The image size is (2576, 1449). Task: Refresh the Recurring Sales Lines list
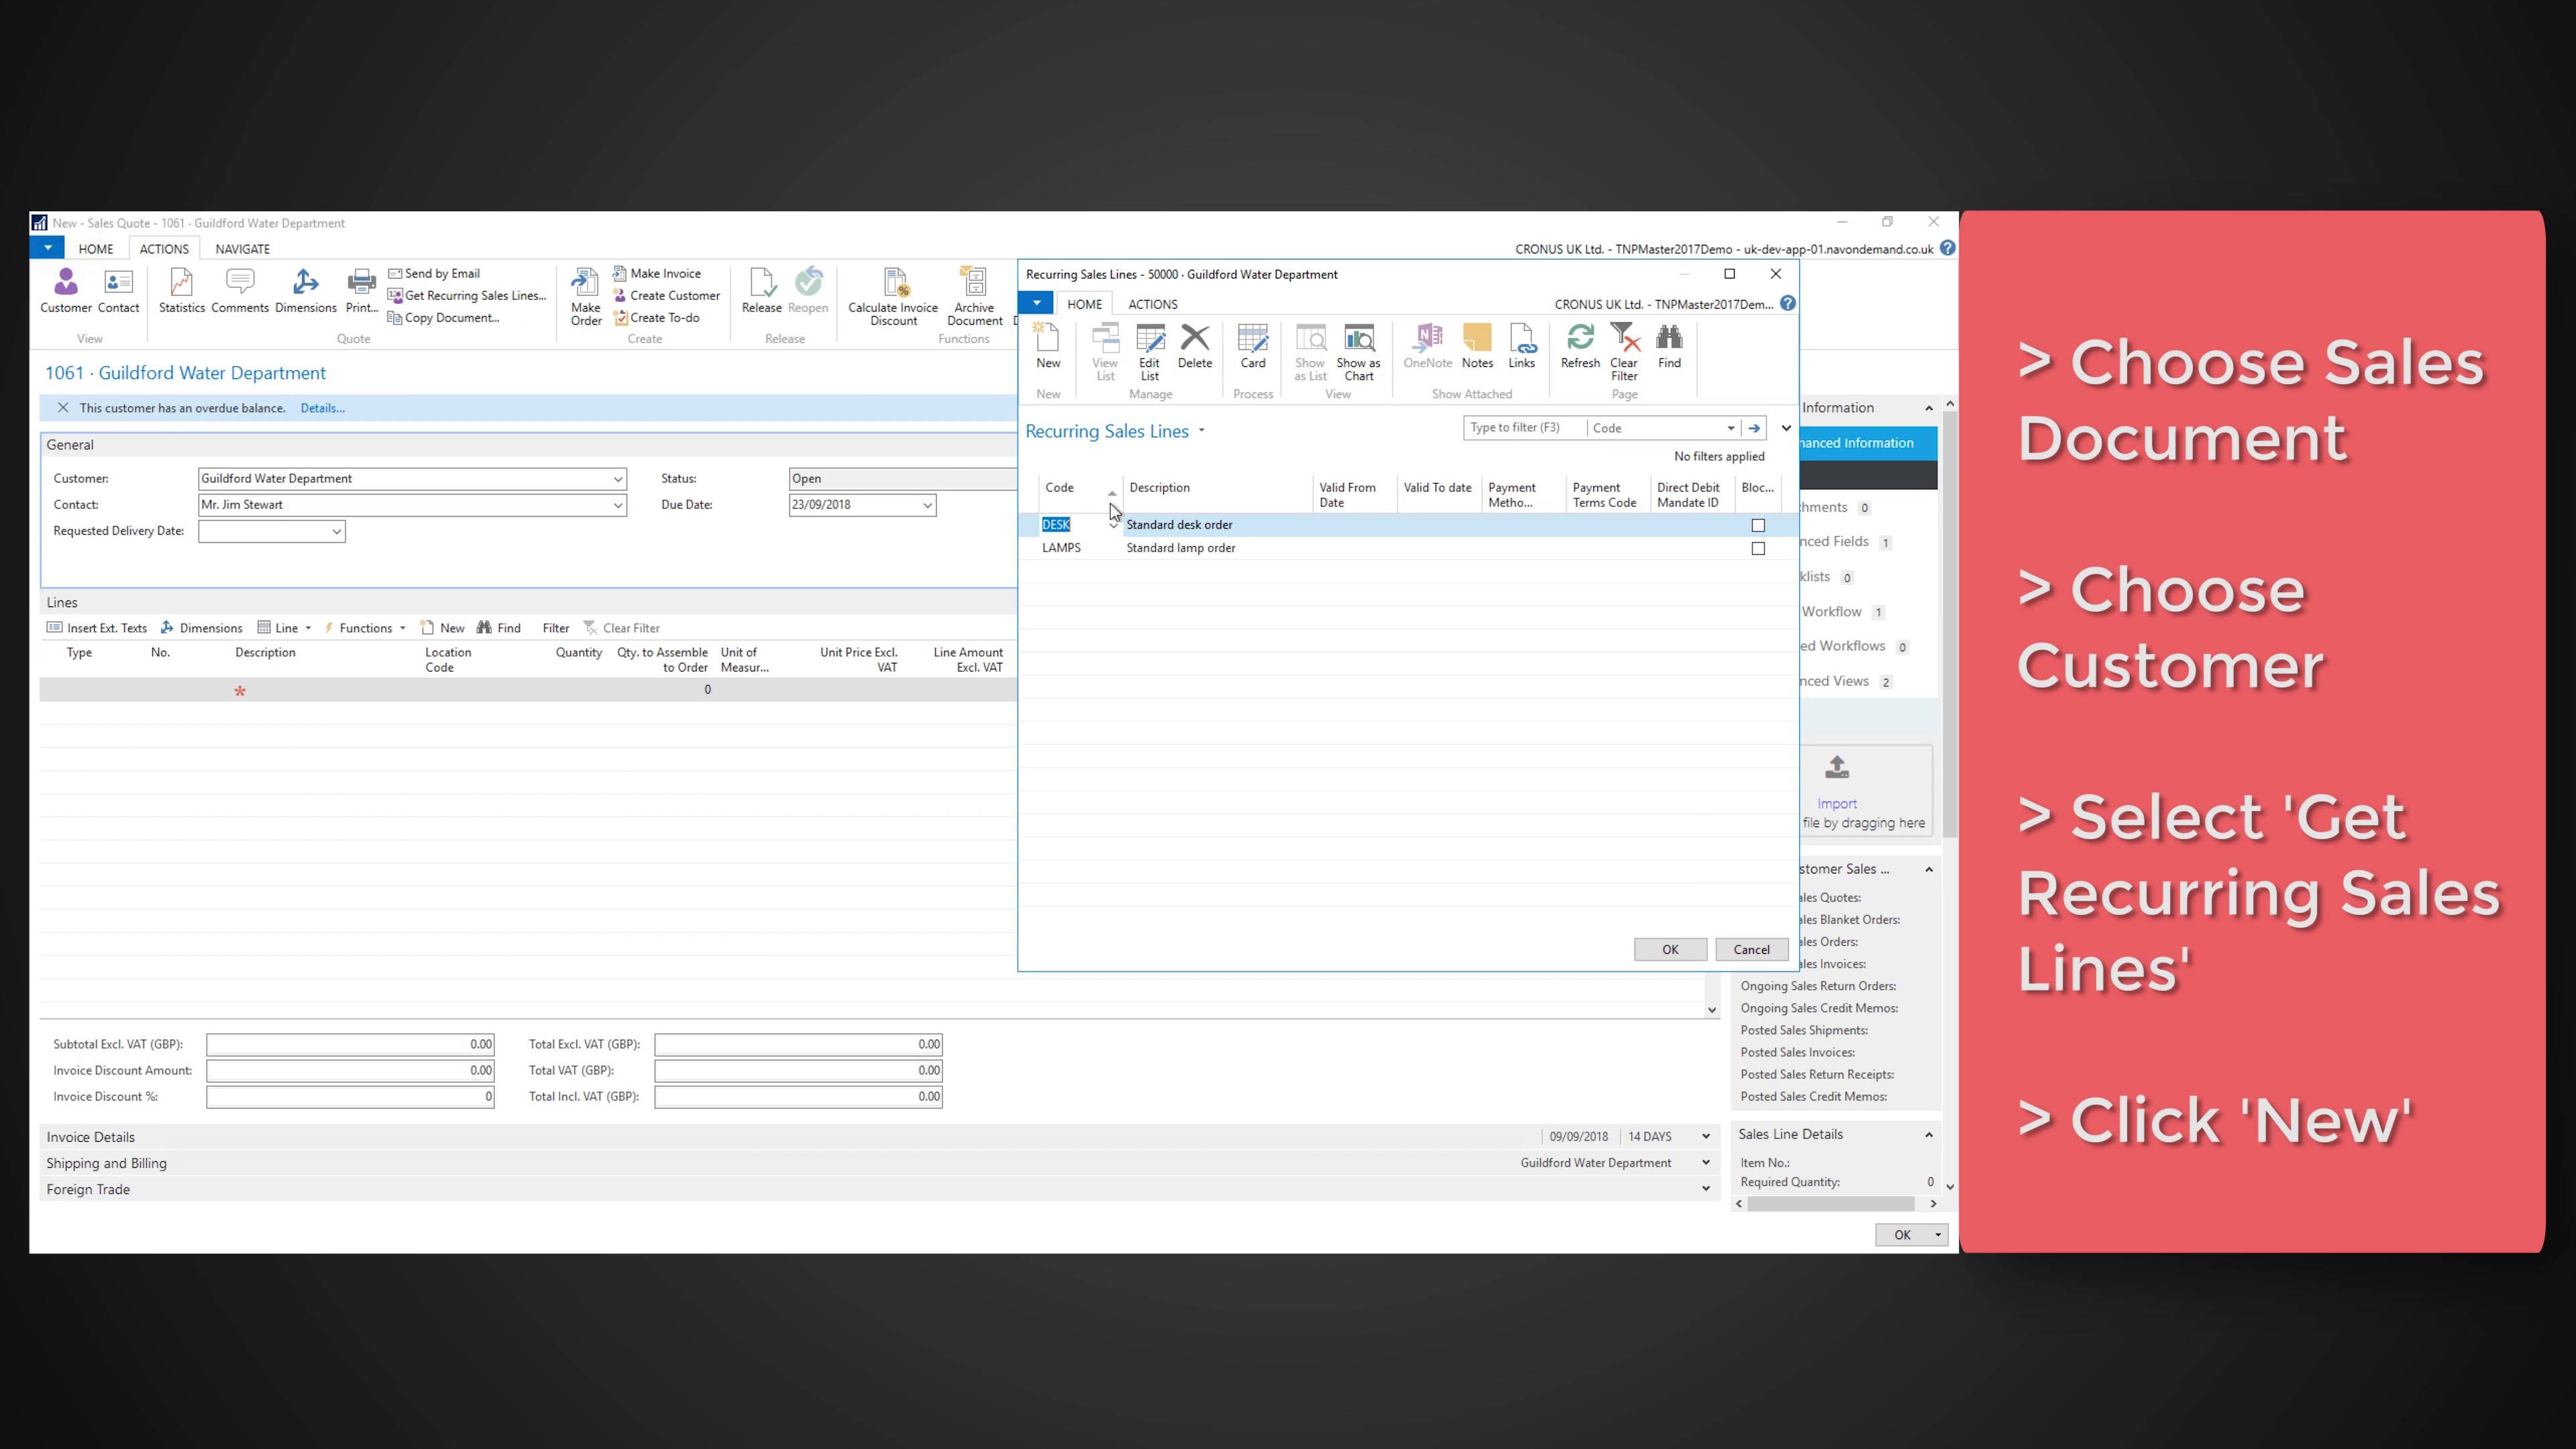click(x=1580, y=348)
